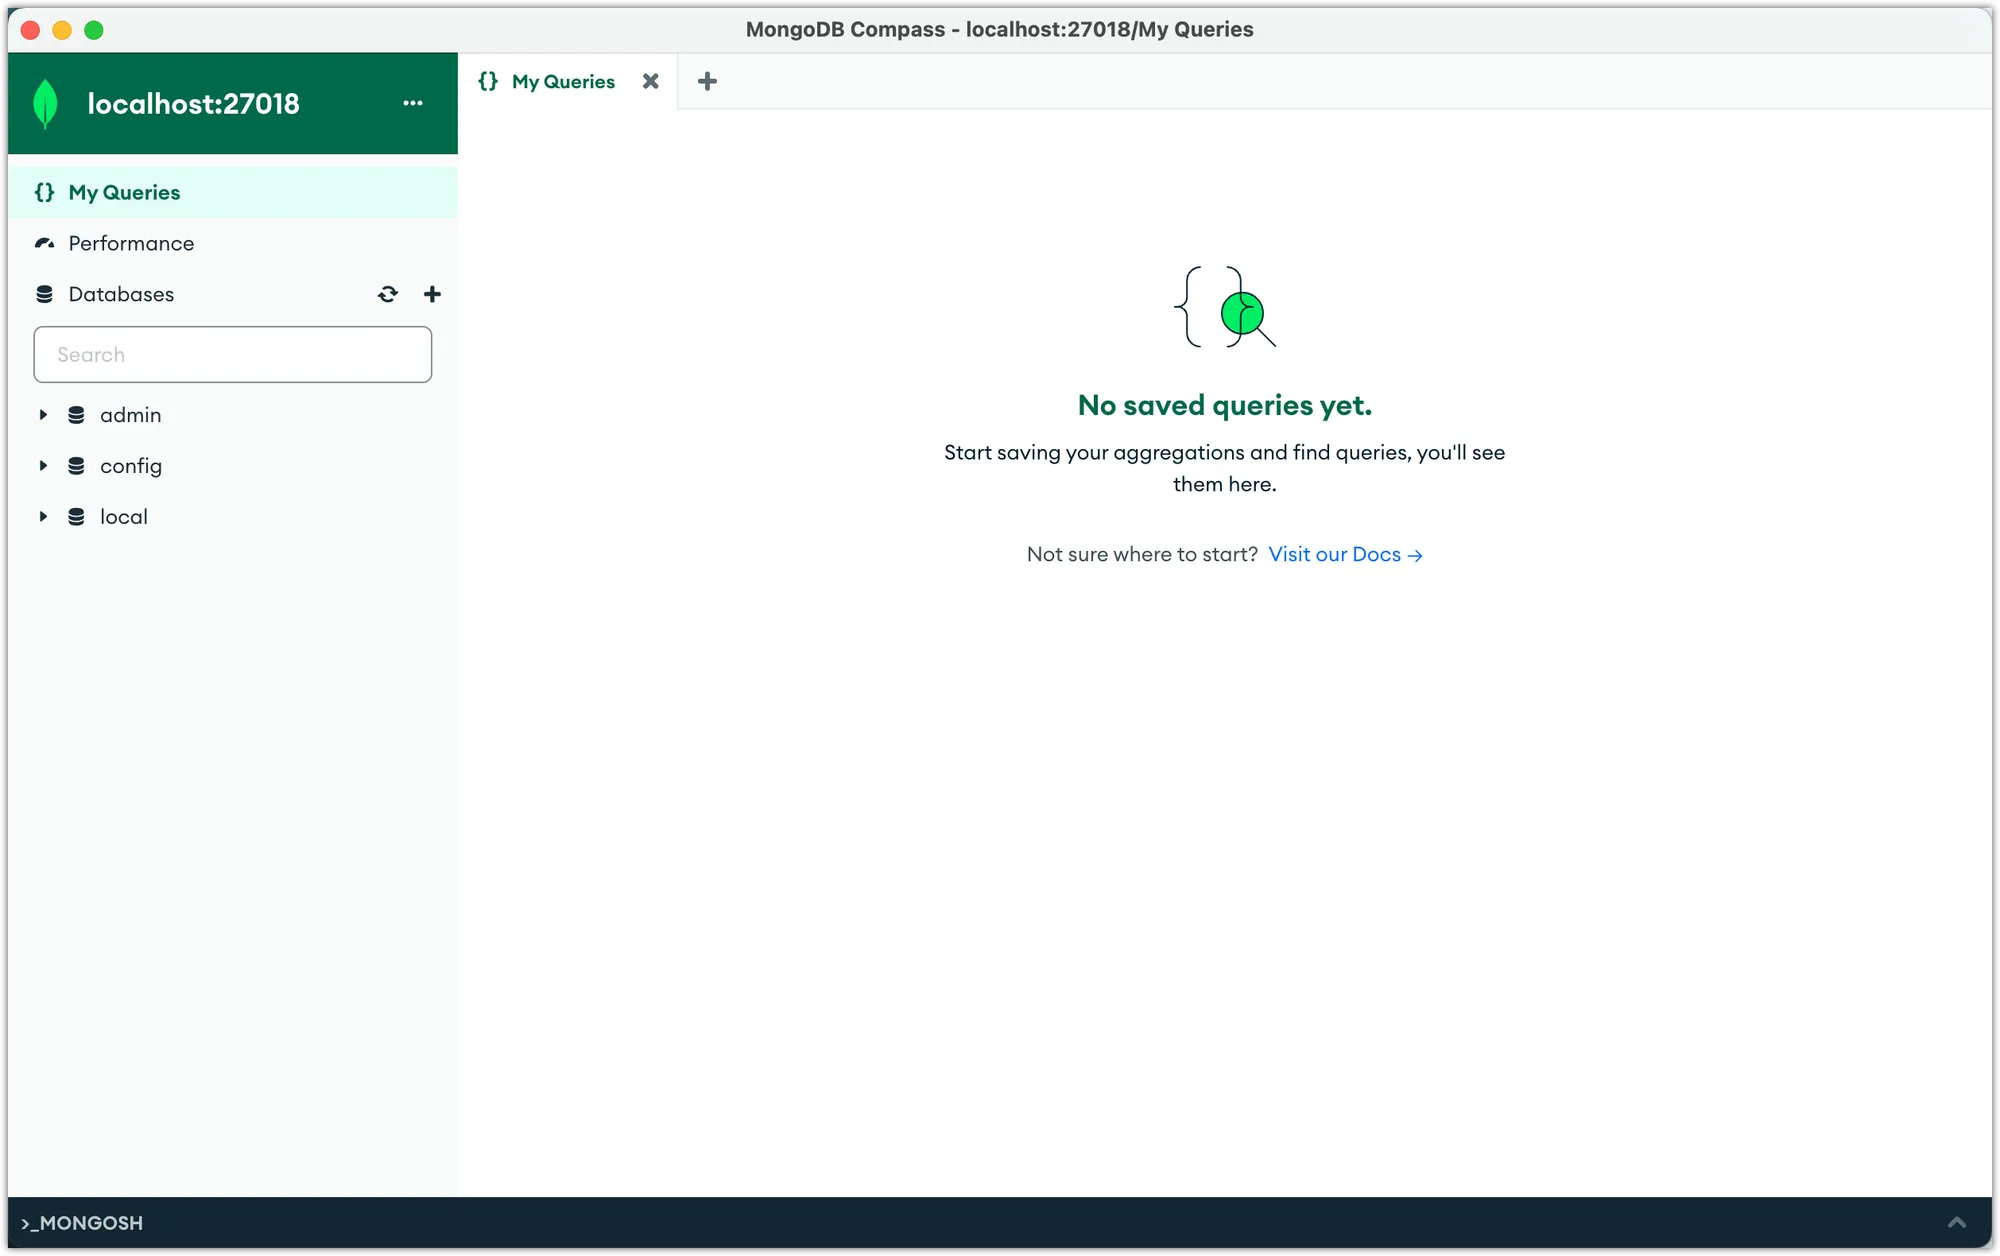Image resolution: width=2000 pixels, height=1256 pixels.
Task: Open the Visit our Docs link
Action: (1345, 554)
